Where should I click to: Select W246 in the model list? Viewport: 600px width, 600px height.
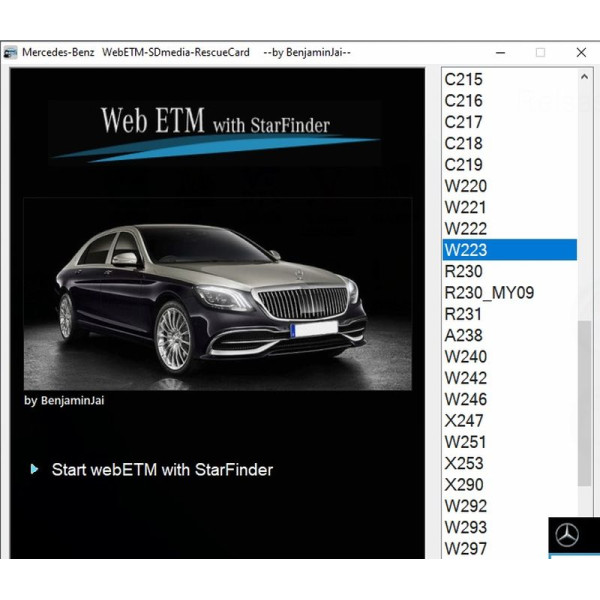(466, 399)
